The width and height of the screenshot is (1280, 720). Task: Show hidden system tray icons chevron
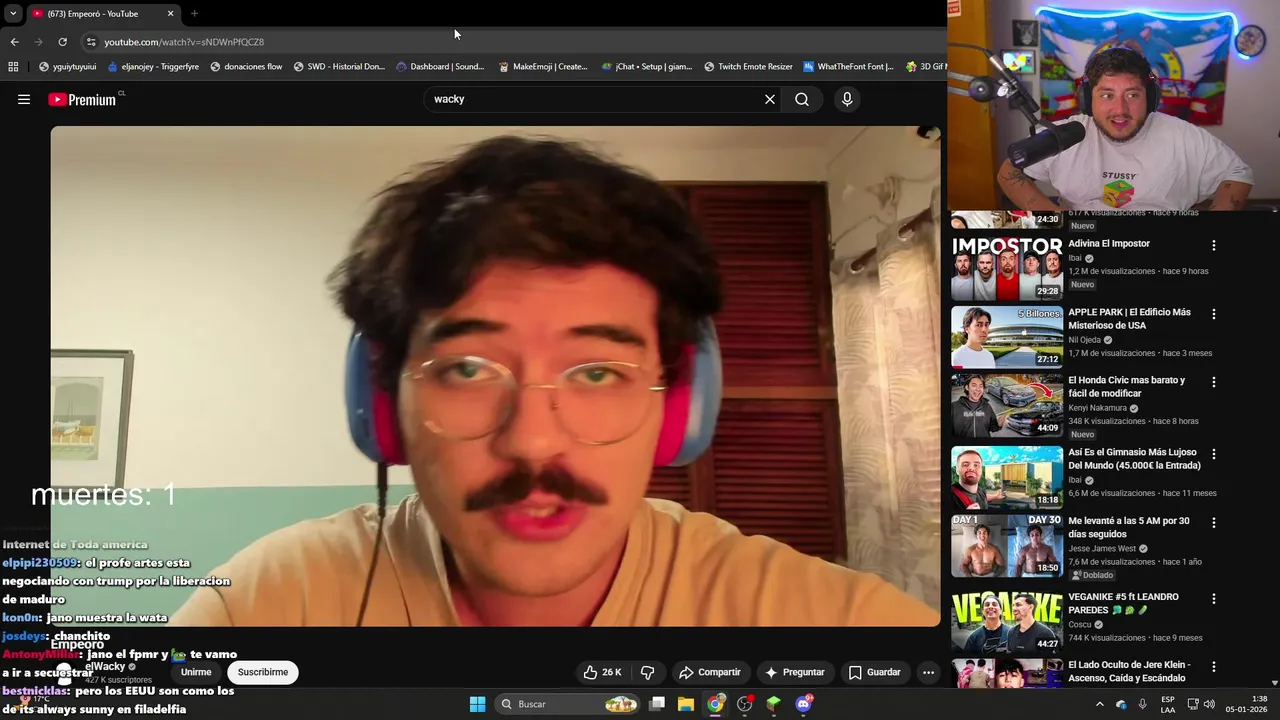1100,704
